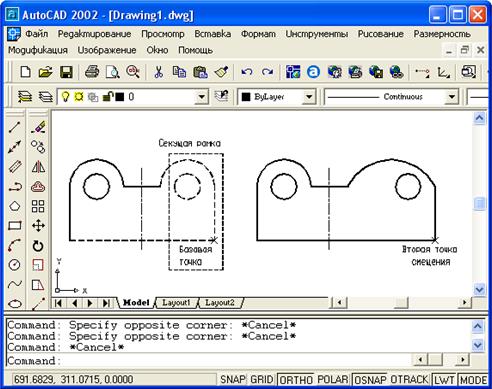Switch to the Layout2 tab
This screenshot has height=389, width=492.
(220, 303)
